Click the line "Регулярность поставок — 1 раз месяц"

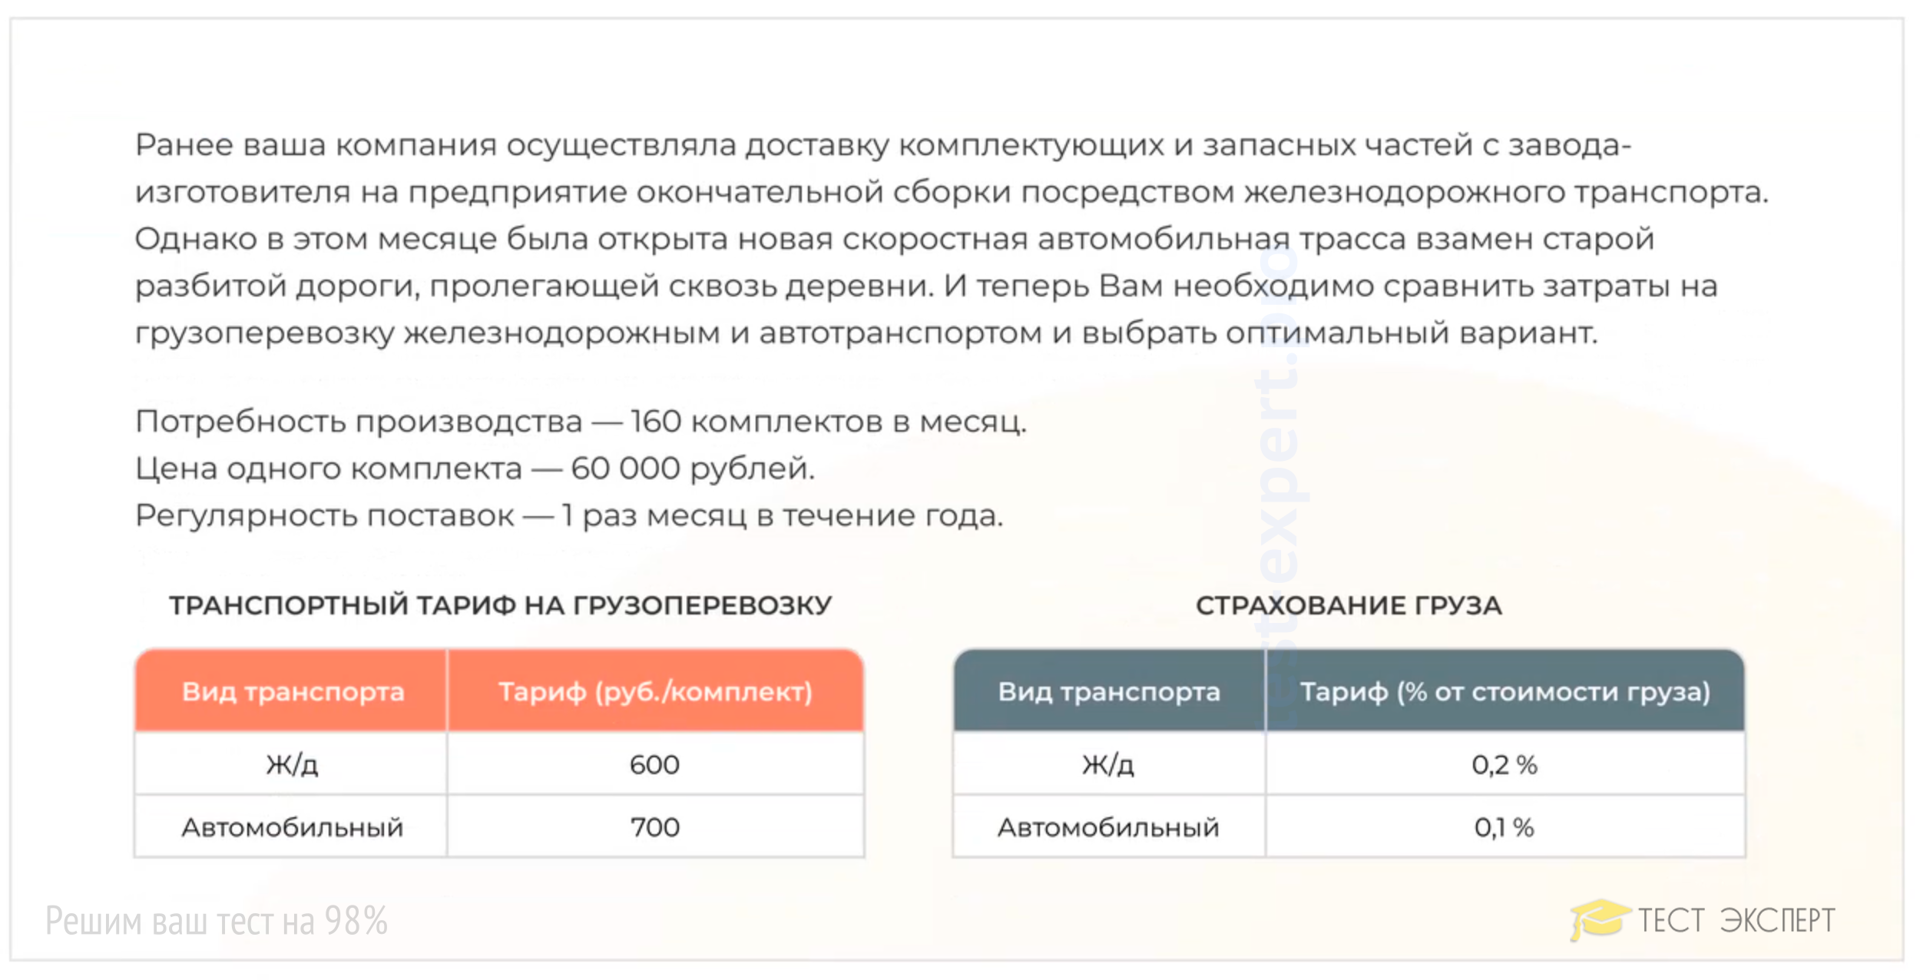click(x=568, y=516)
